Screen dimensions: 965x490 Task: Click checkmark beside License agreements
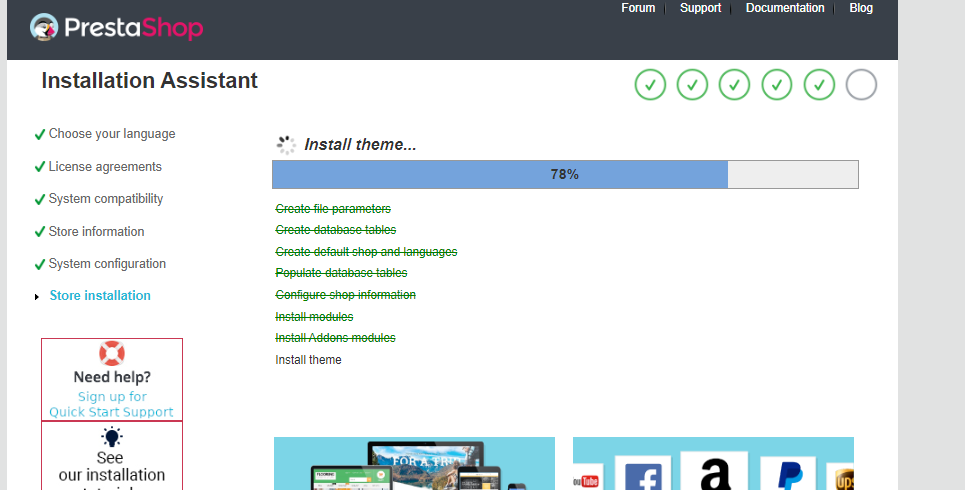(40, 167)
